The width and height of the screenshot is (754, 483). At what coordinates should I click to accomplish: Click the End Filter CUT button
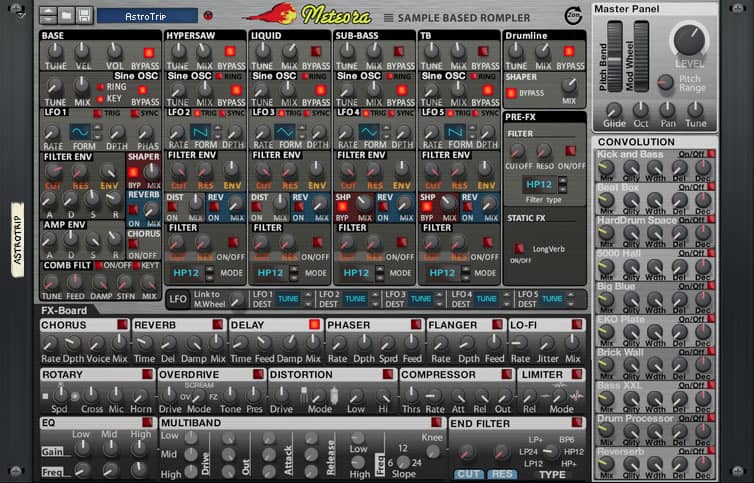(x=468, y=474)
